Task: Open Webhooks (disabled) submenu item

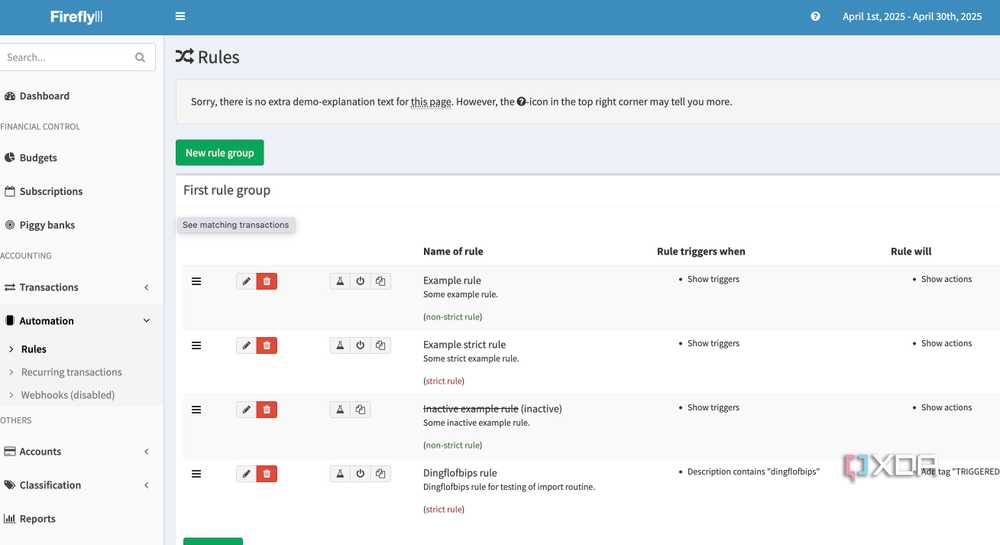Action: [x=68, y=395]
